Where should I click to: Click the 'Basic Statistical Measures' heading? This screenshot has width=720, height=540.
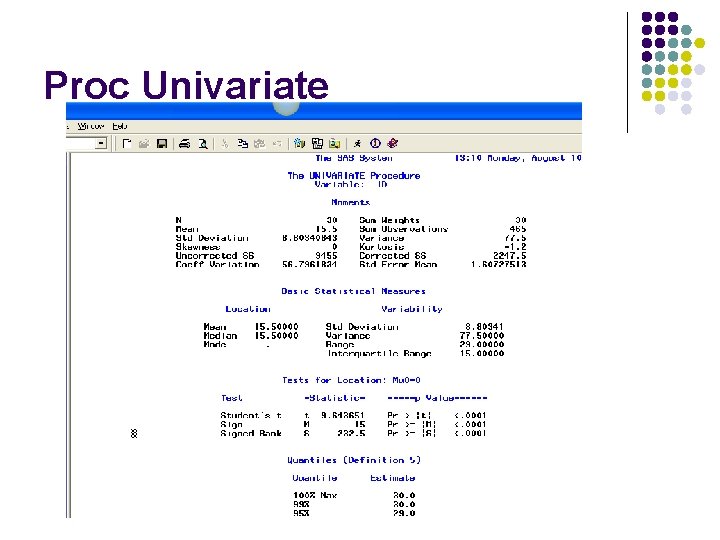(354, 291)
